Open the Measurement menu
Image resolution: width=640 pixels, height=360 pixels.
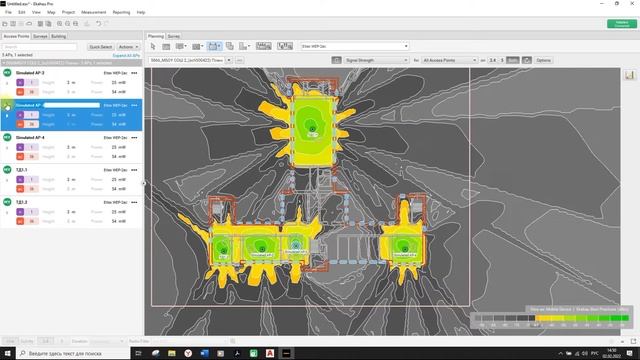[x=93, y=12]
